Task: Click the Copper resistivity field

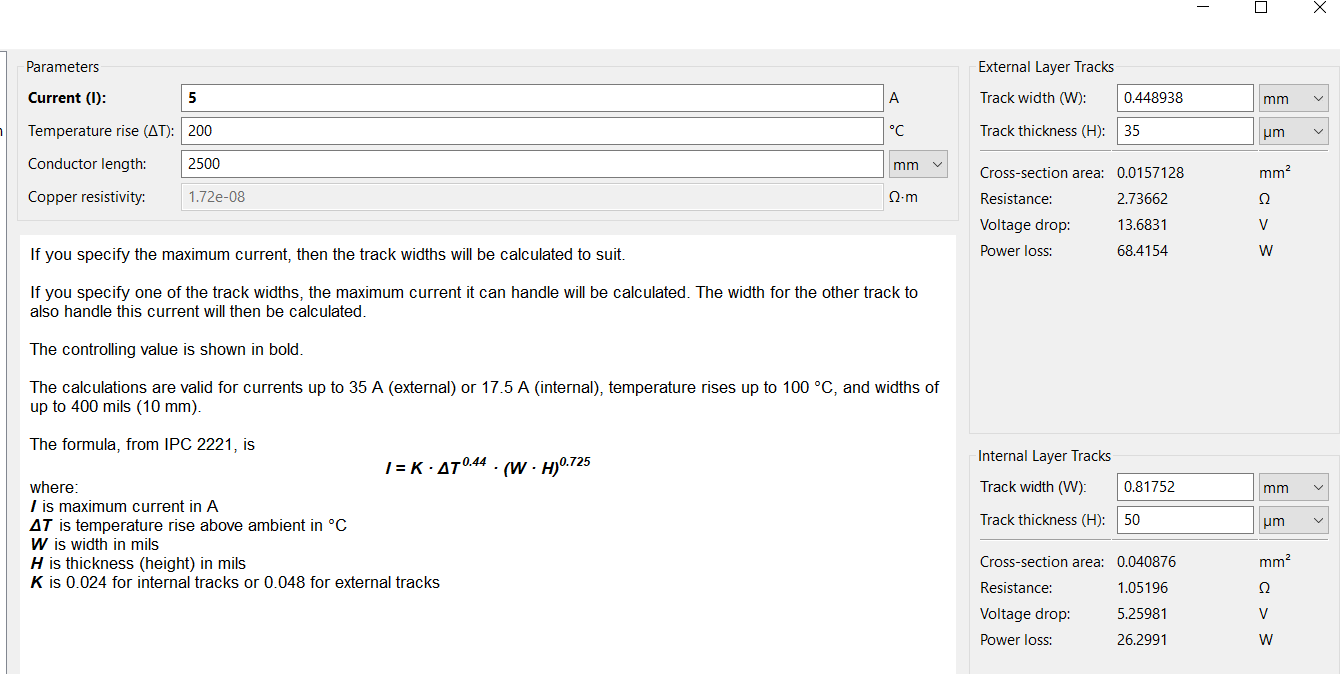Action: (532, 197)
